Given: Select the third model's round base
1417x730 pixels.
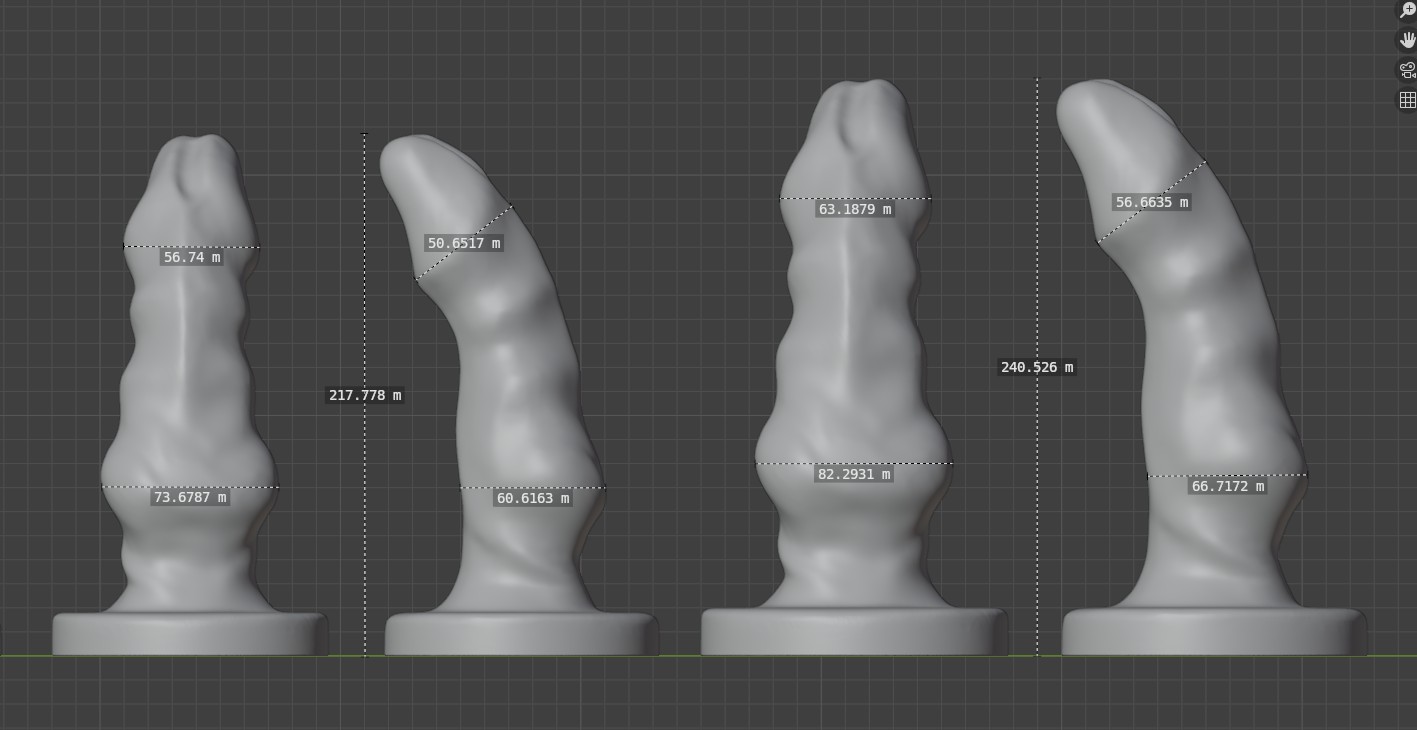Looking at the screenshot, I should point(854,630).
